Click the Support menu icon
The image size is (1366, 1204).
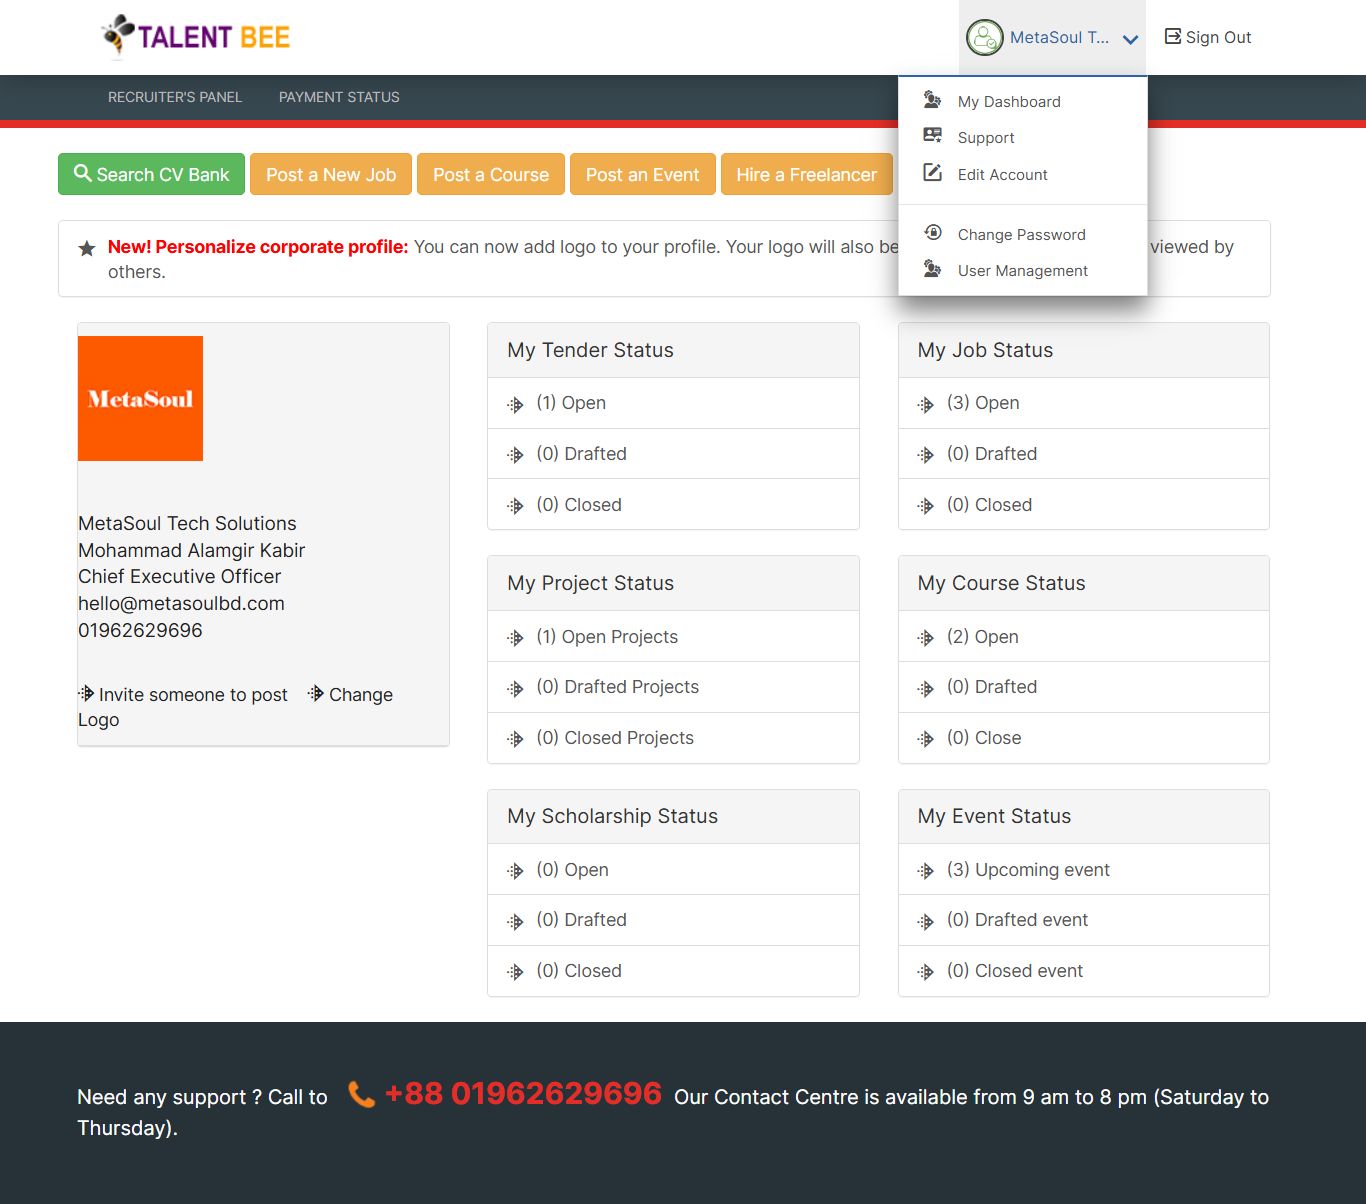pyautogui.click(x=932, y=135)
